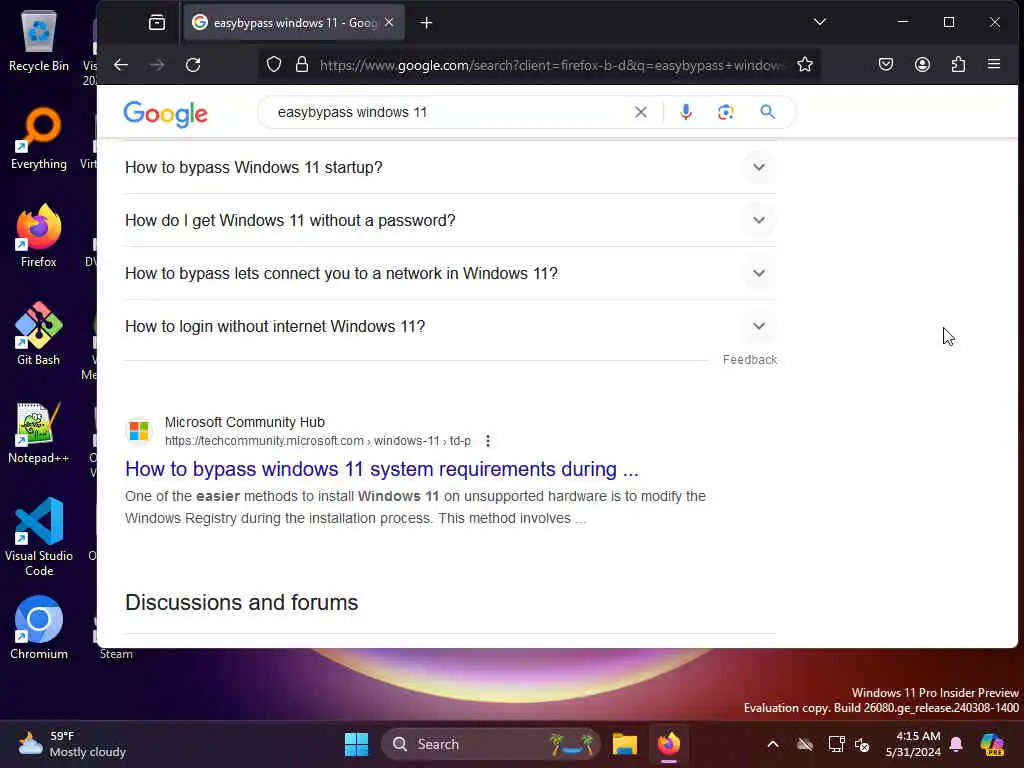The width and height of the screenshot is (1024, 768).
Task: Open Recycle Bin desktop icon
Action: click(39, 41)
